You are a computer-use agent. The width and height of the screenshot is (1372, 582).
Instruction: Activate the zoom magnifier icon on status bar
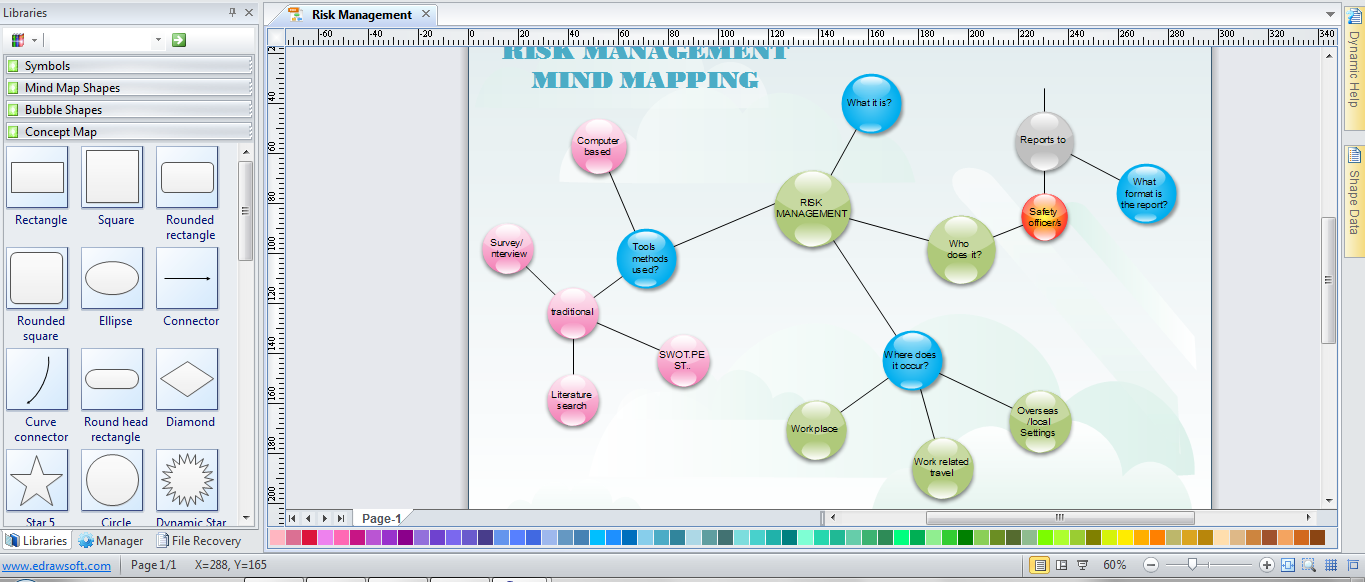(x=1310, y=564)
